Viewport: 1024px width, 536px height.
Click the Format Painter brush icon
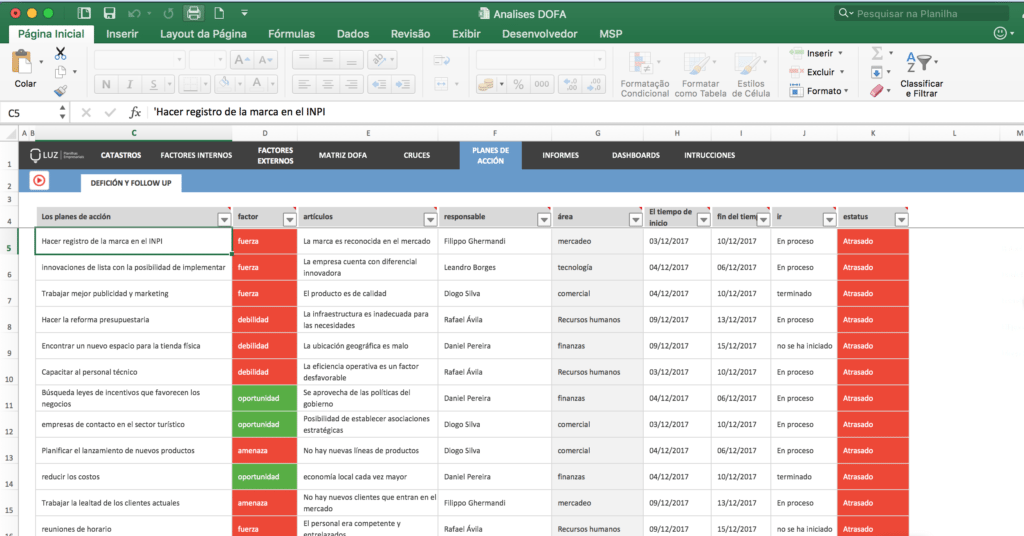[60, 91]
